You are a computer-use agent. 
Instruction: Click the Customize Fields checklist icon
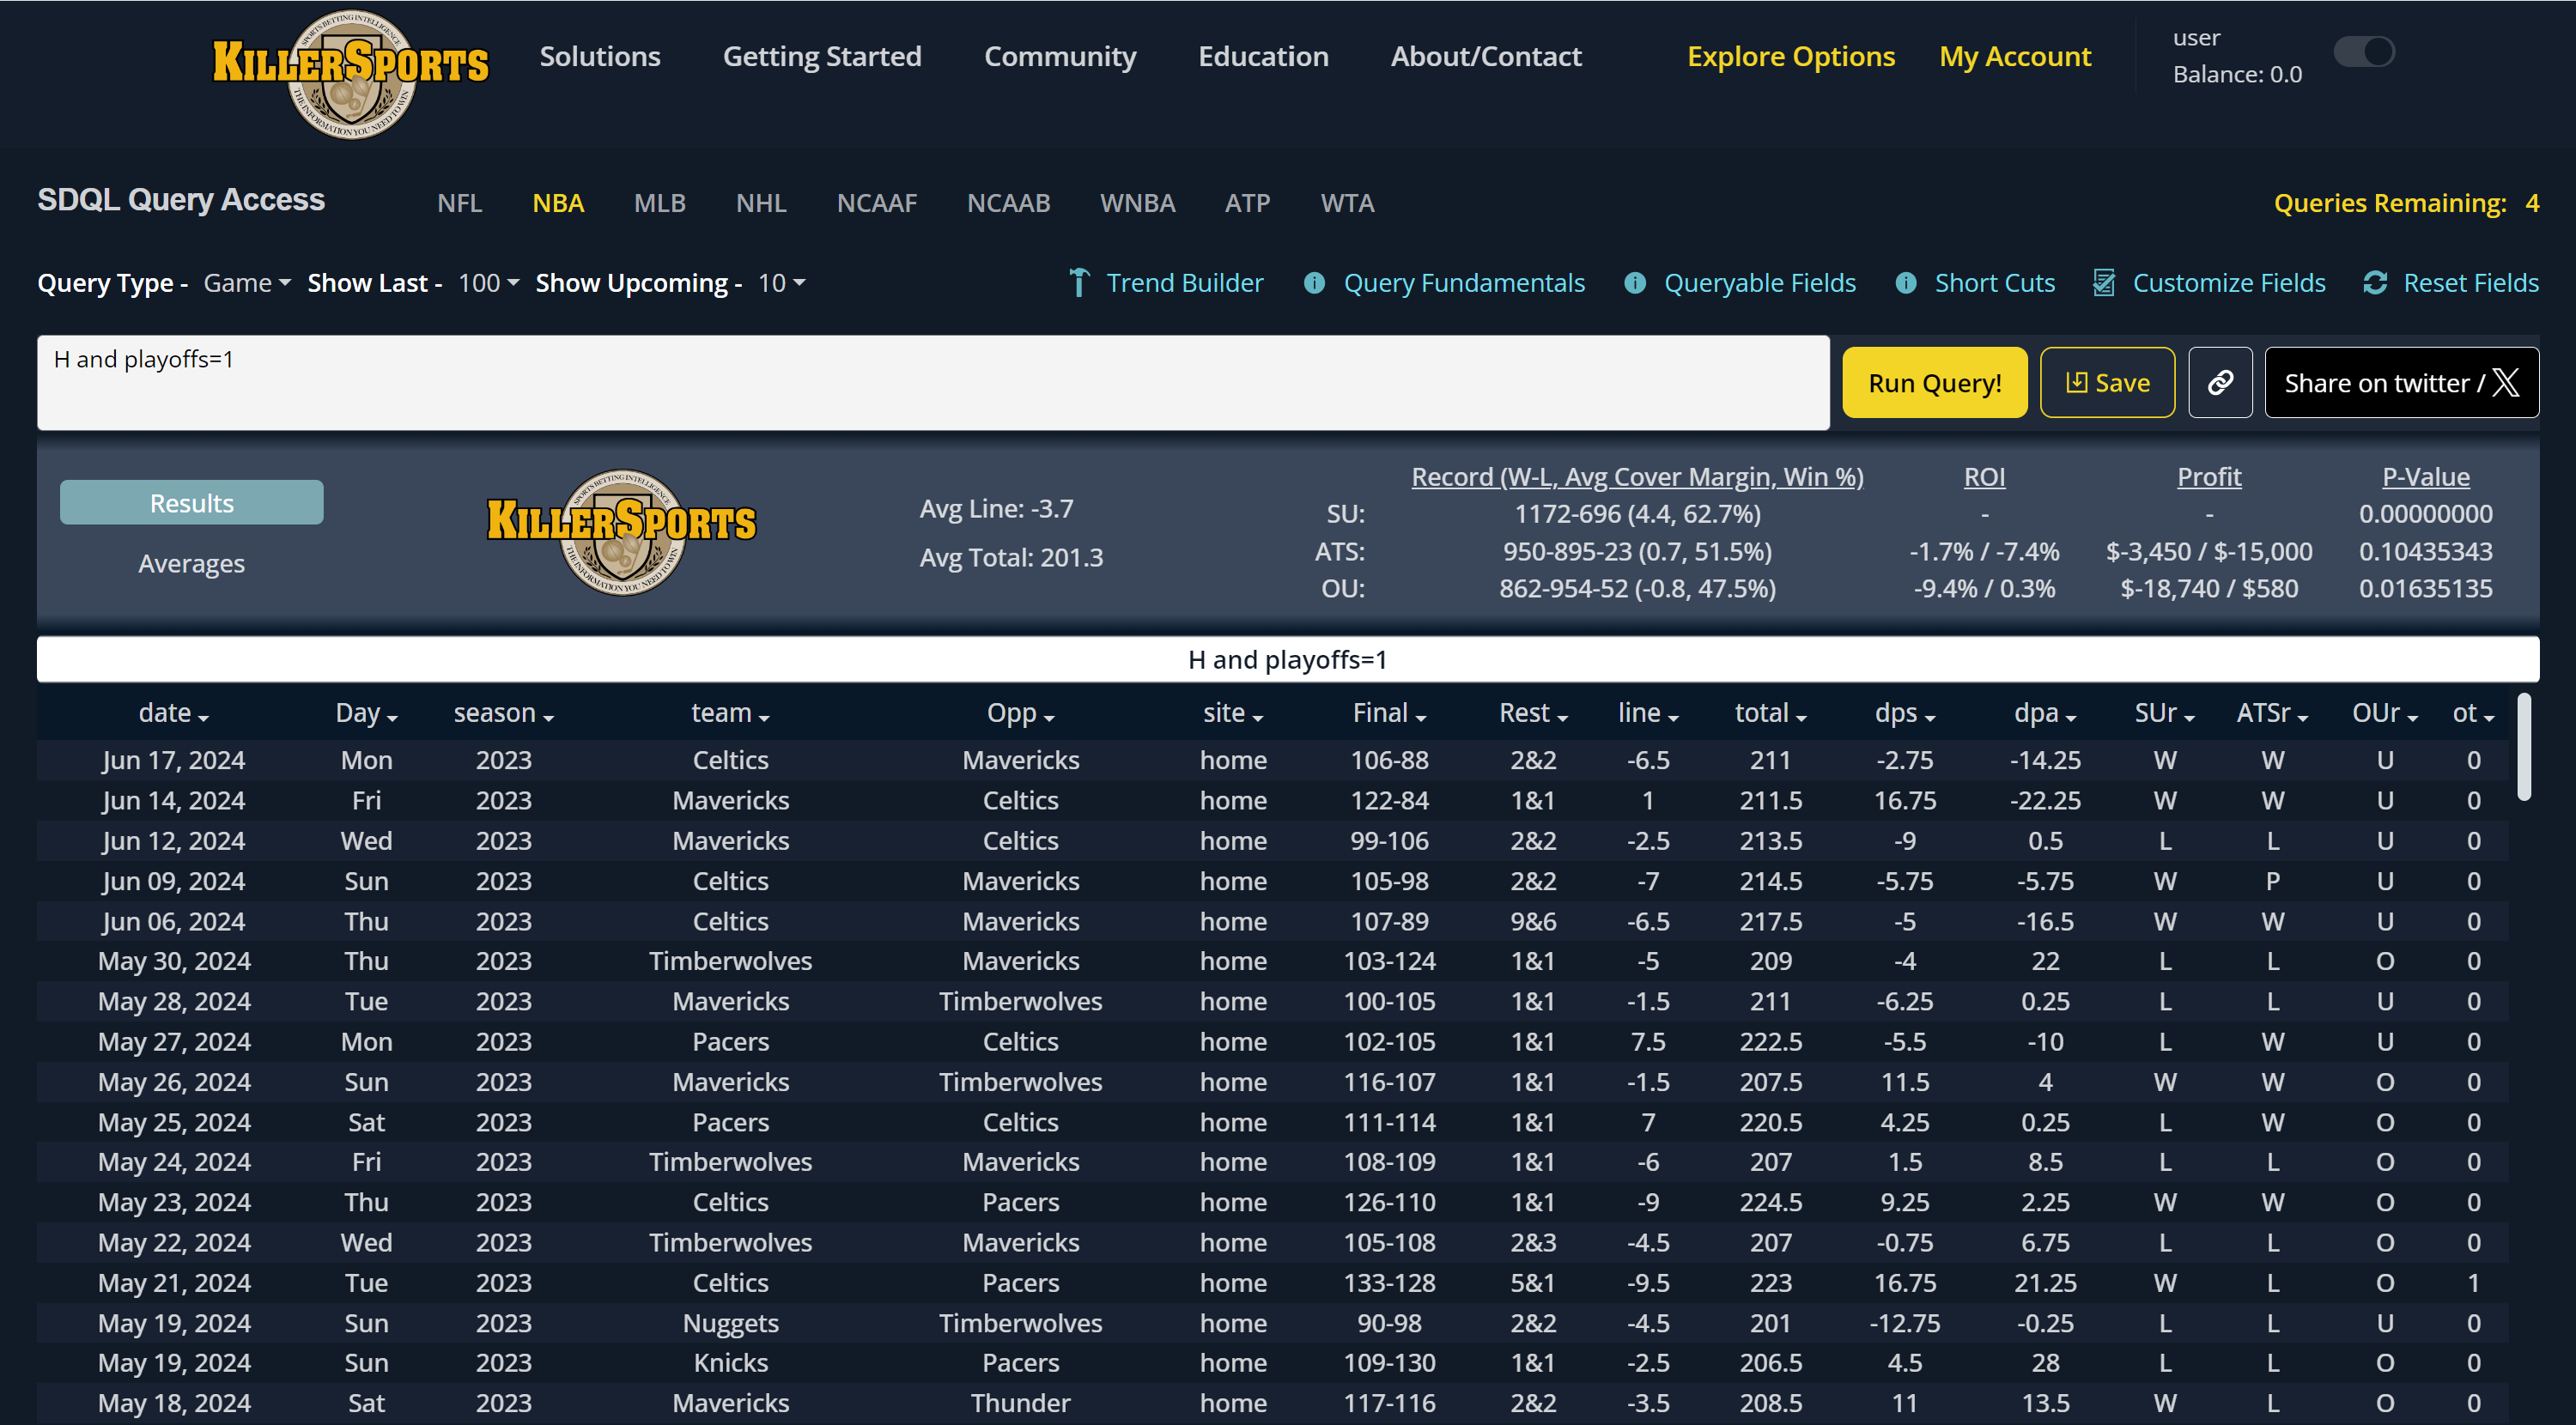point(2104,283)
